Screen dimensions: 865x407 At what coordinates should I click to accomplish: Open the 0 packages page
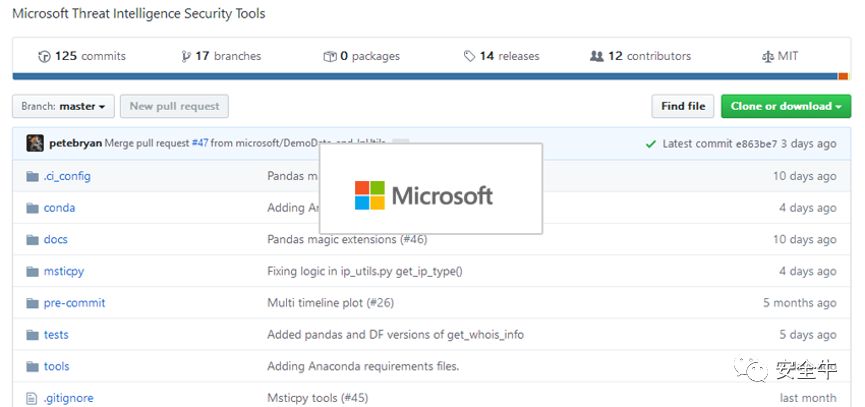click(361, 56)
